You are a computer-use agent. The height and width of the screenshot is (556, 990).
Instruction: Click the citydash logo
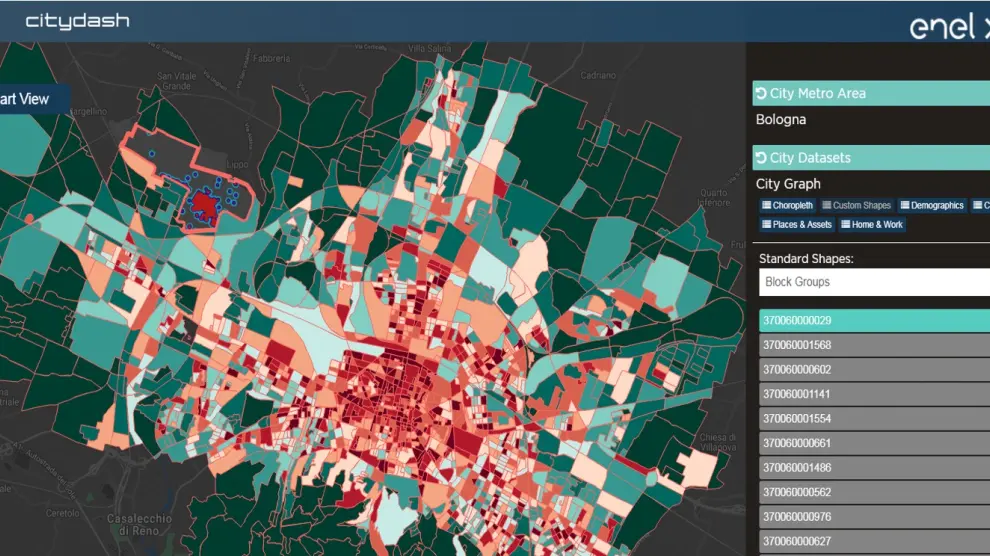tap(77, 21)
